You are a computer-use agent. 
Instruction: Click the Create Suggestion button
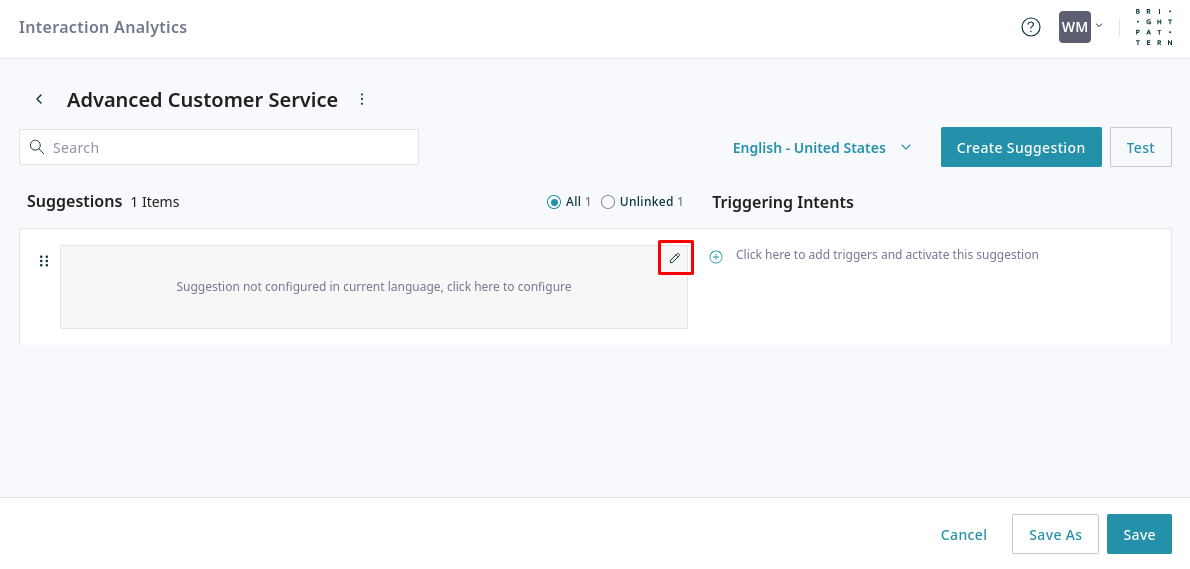click(1020, 147)
